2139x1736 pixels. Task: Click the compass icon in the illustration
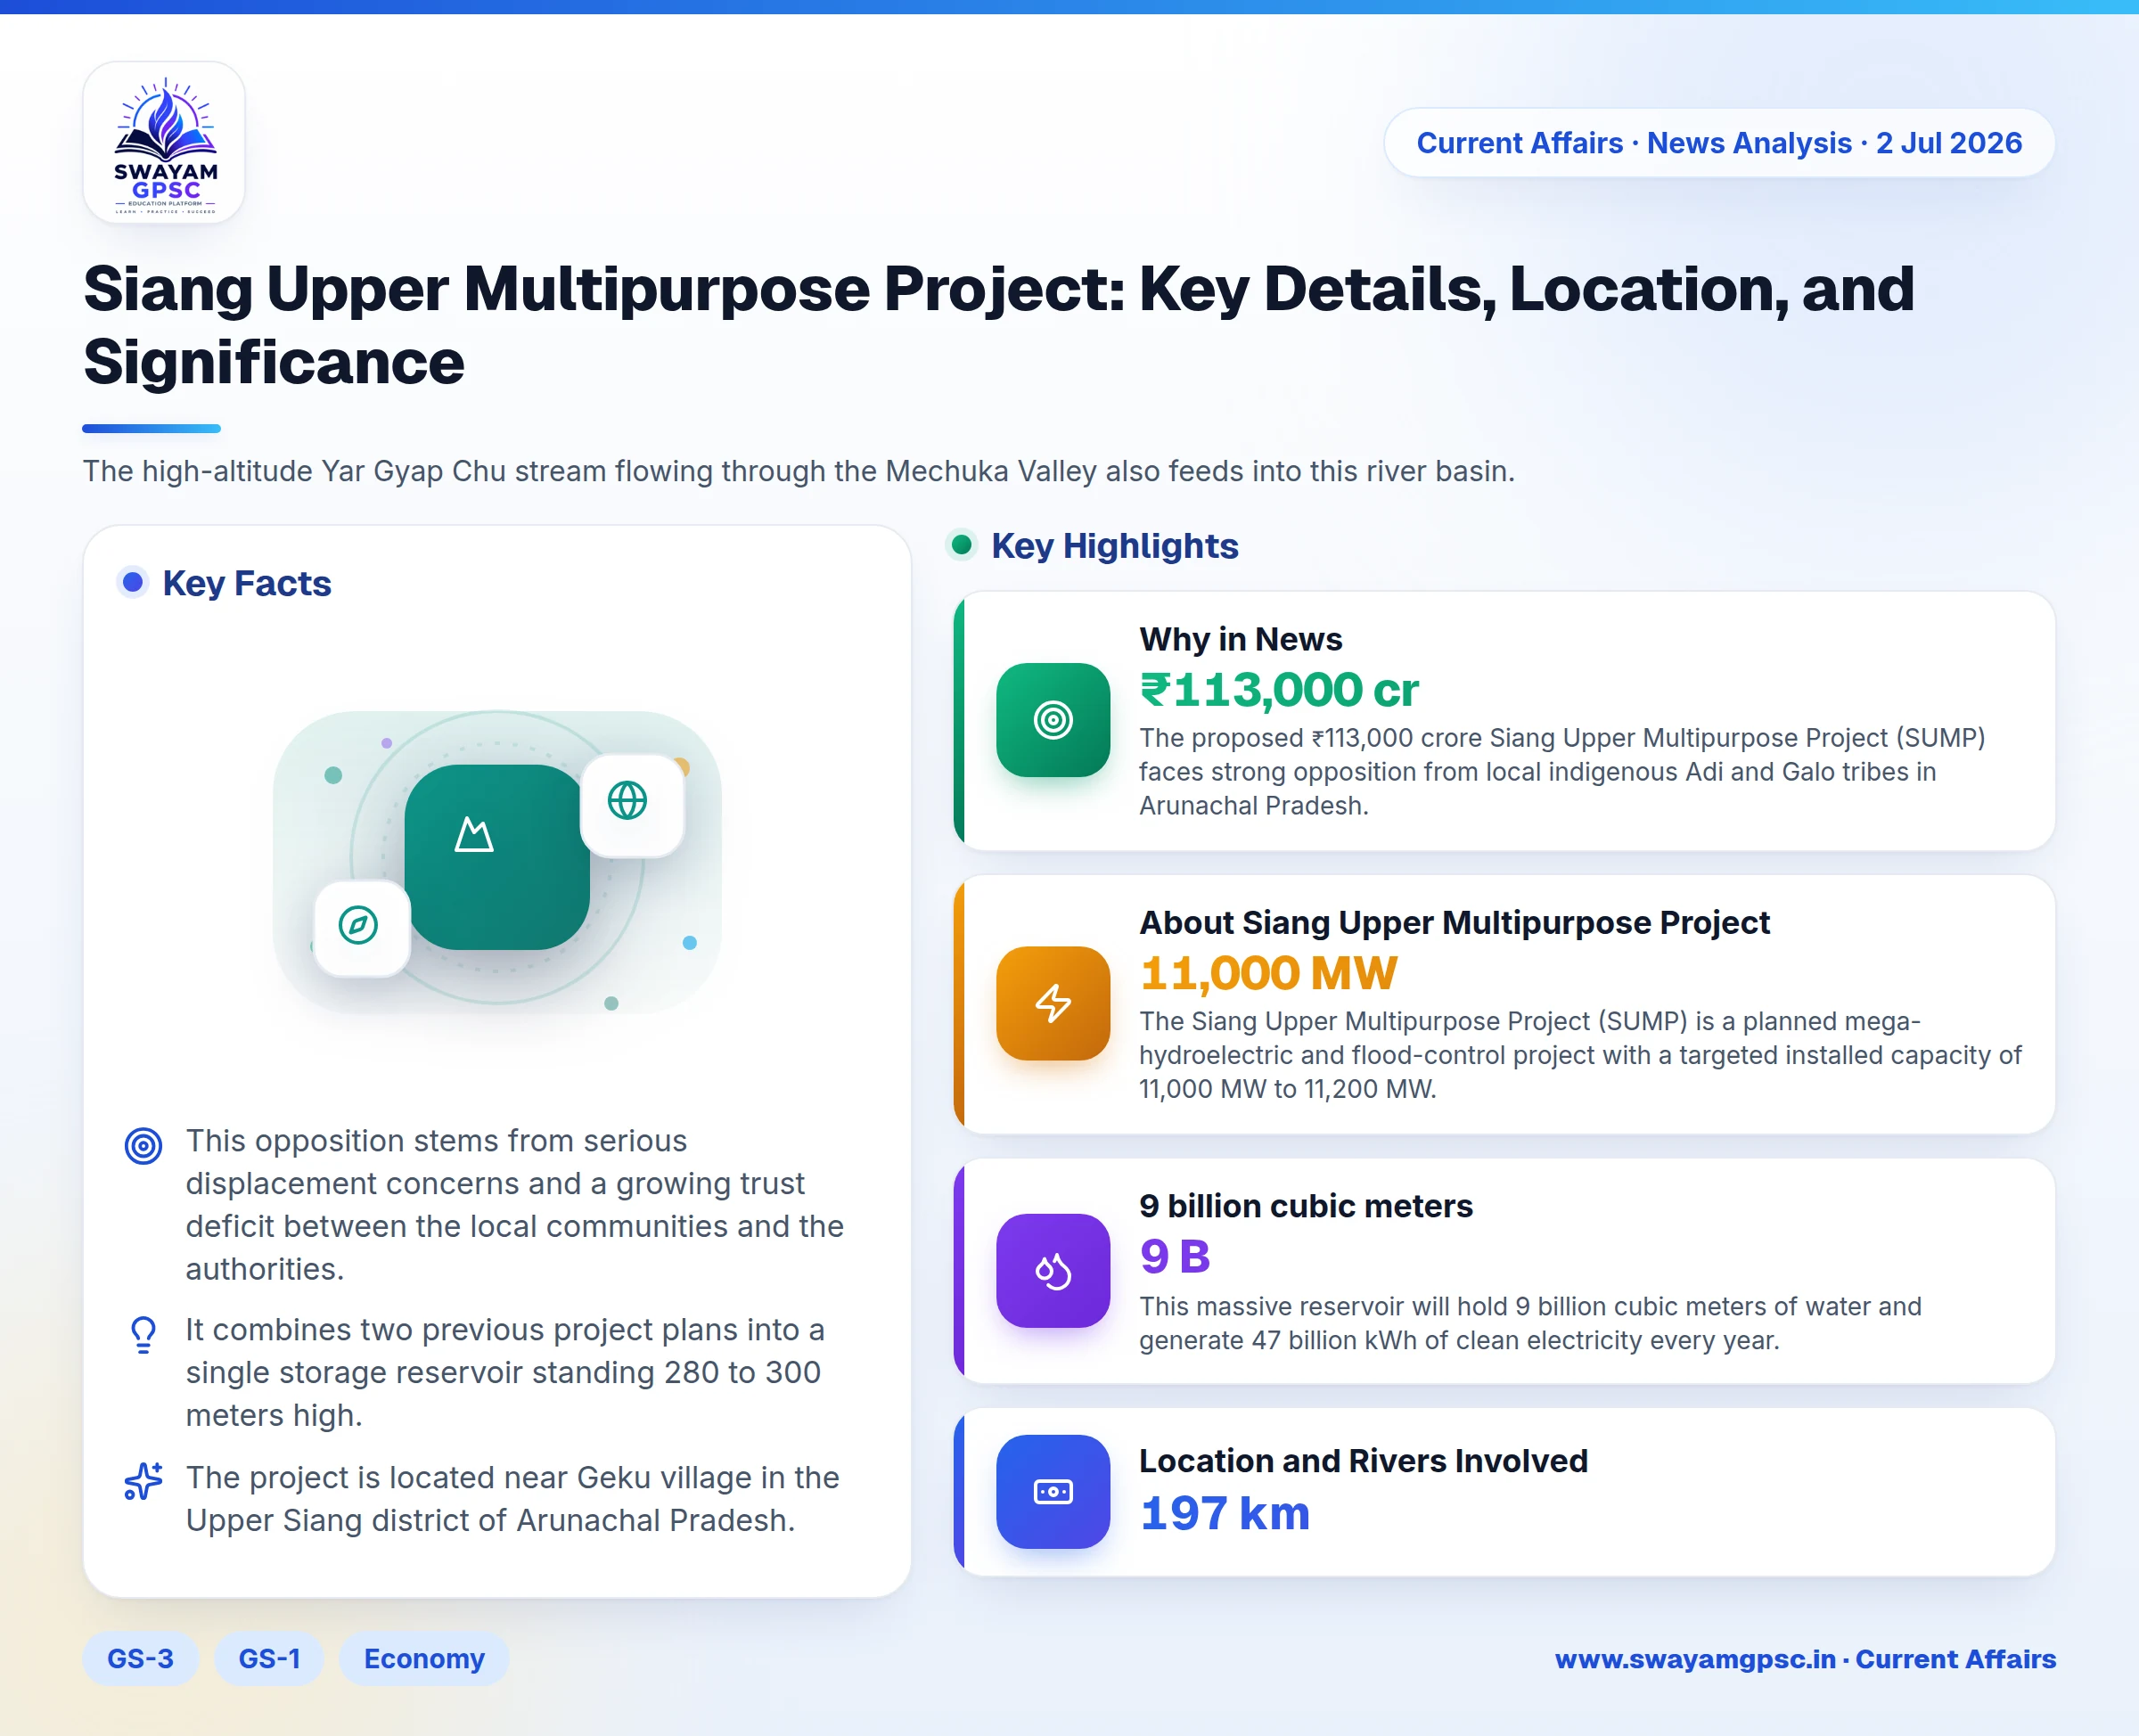tap(358, 925)
